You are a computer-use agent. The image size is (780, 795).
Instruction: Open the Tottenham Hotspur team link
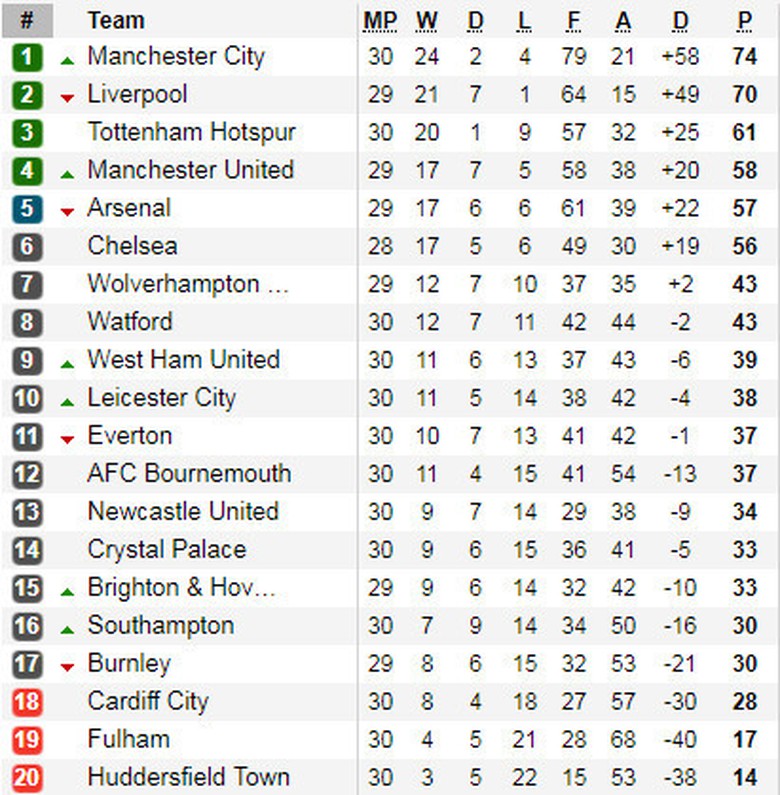[x=192, y=132]
